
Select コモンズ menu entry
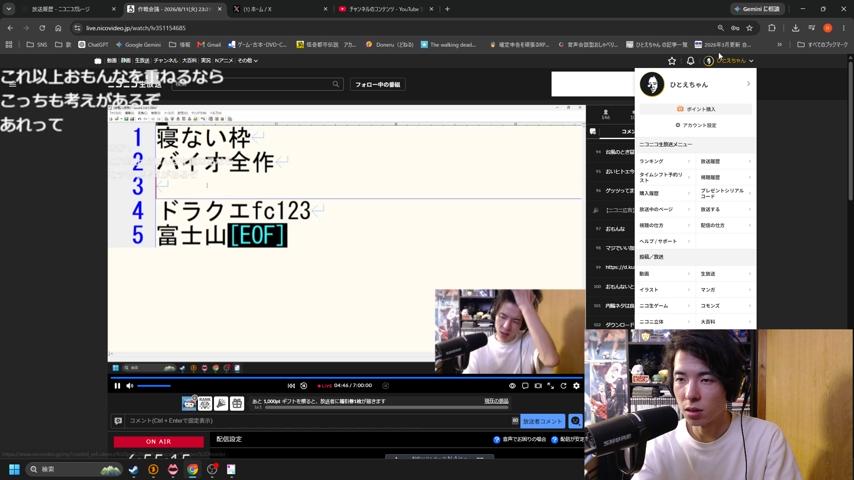tap(725, 306)
